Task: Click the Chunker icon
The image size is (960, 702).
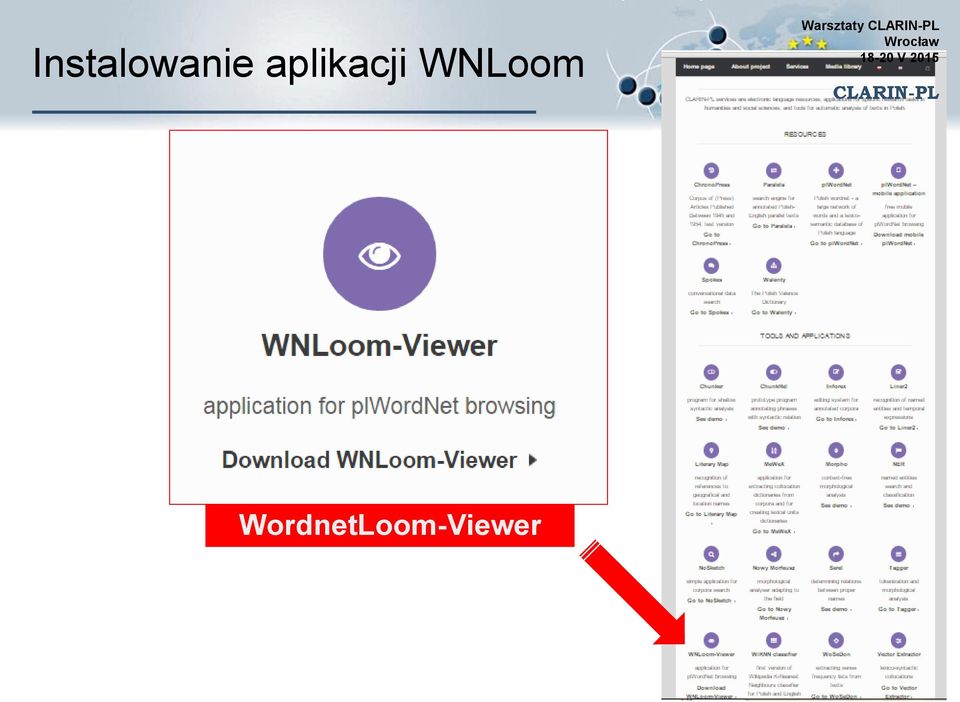Action: click(711, 372)
